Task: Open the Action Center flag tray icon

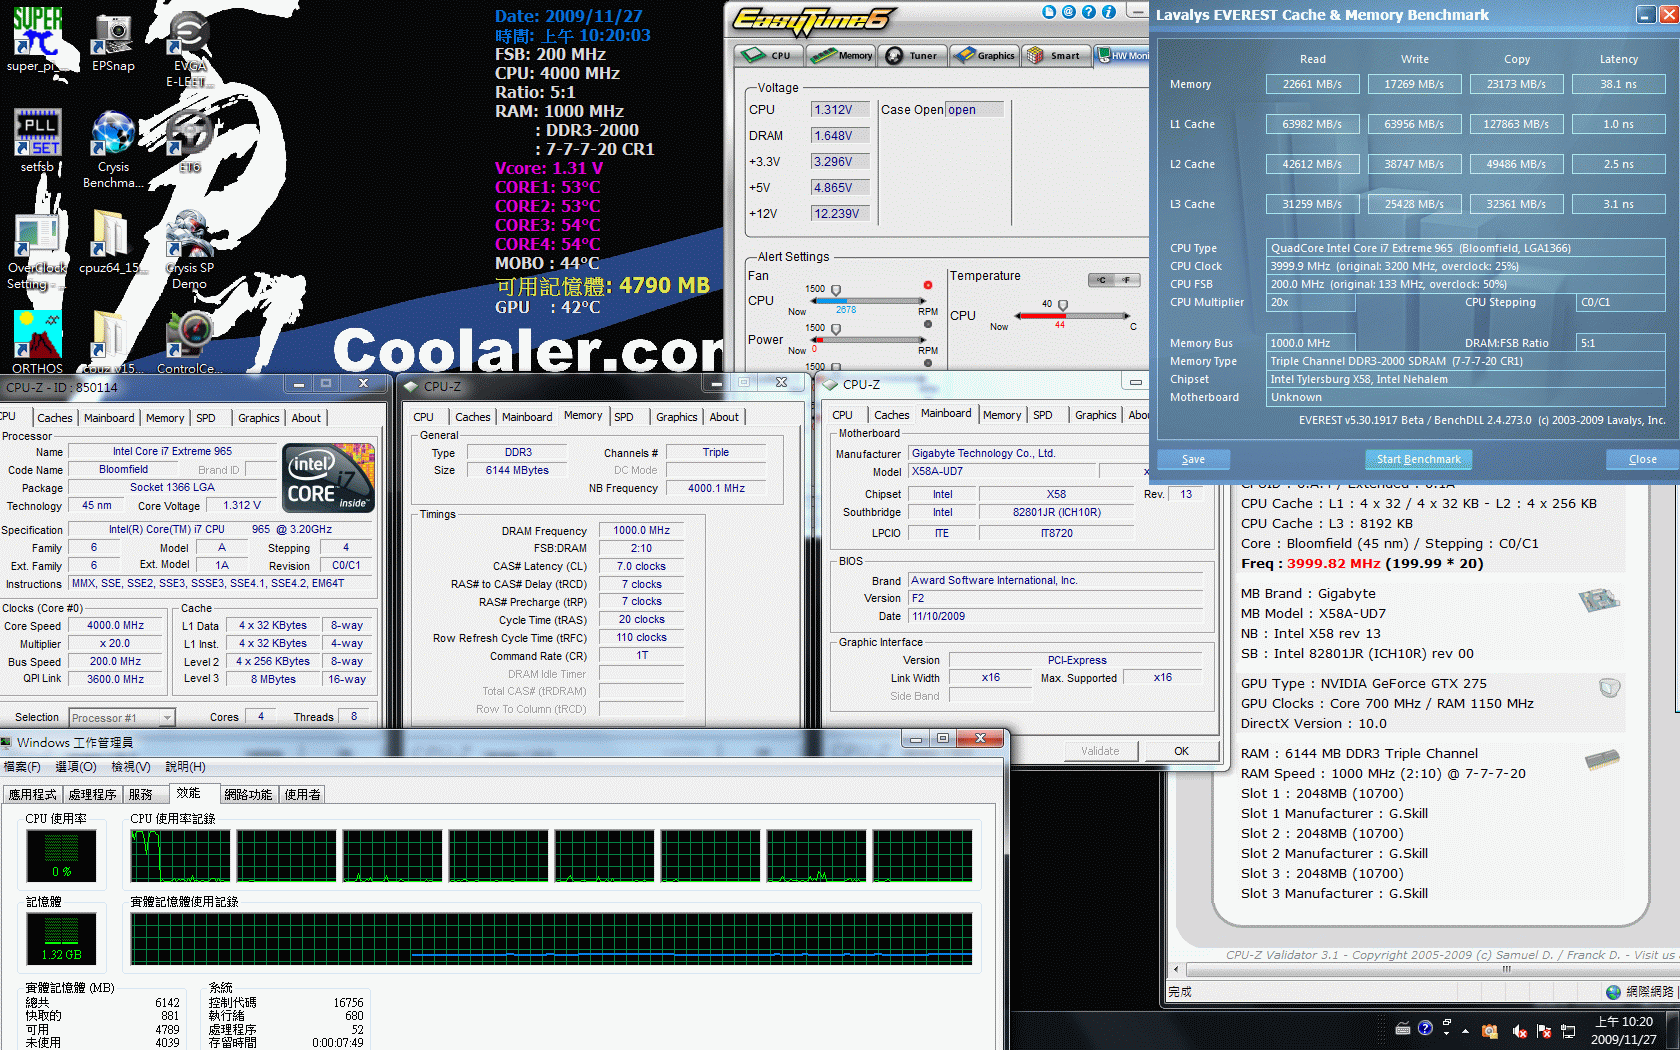Action: tap(1544, 1031)
